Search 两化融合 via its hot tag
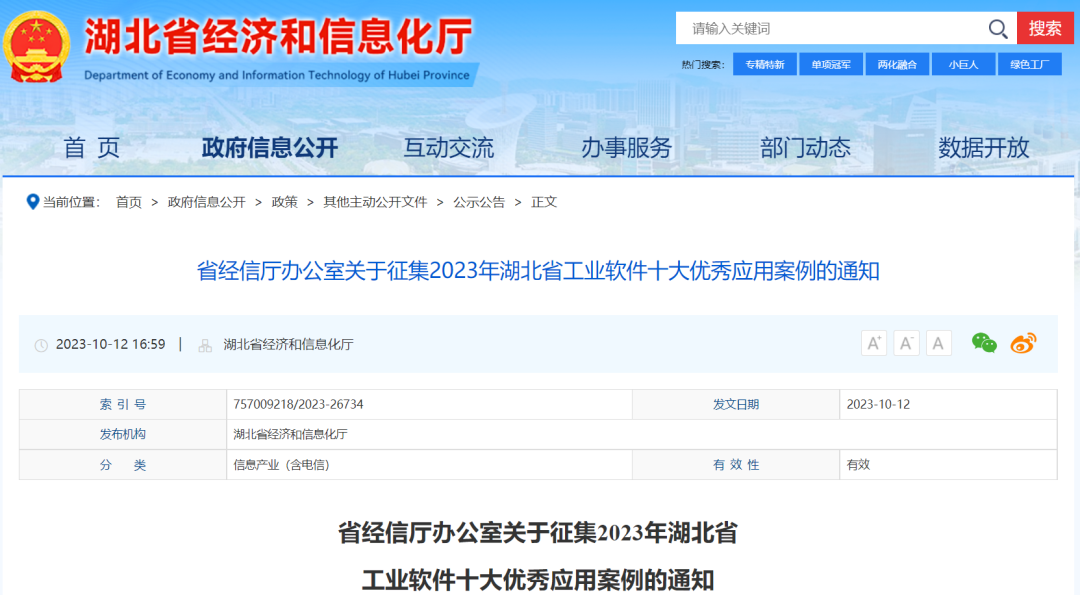 [897, 63]
